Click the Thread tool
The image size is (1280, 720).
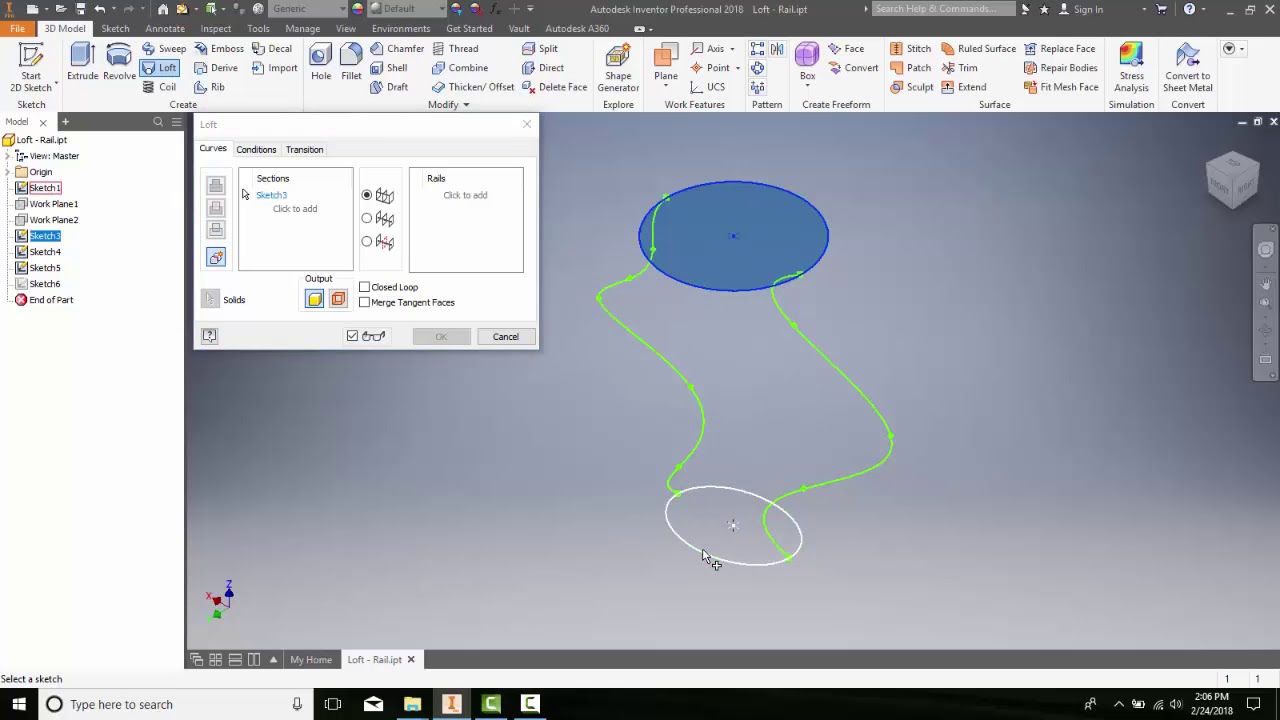tap(455, 48)
